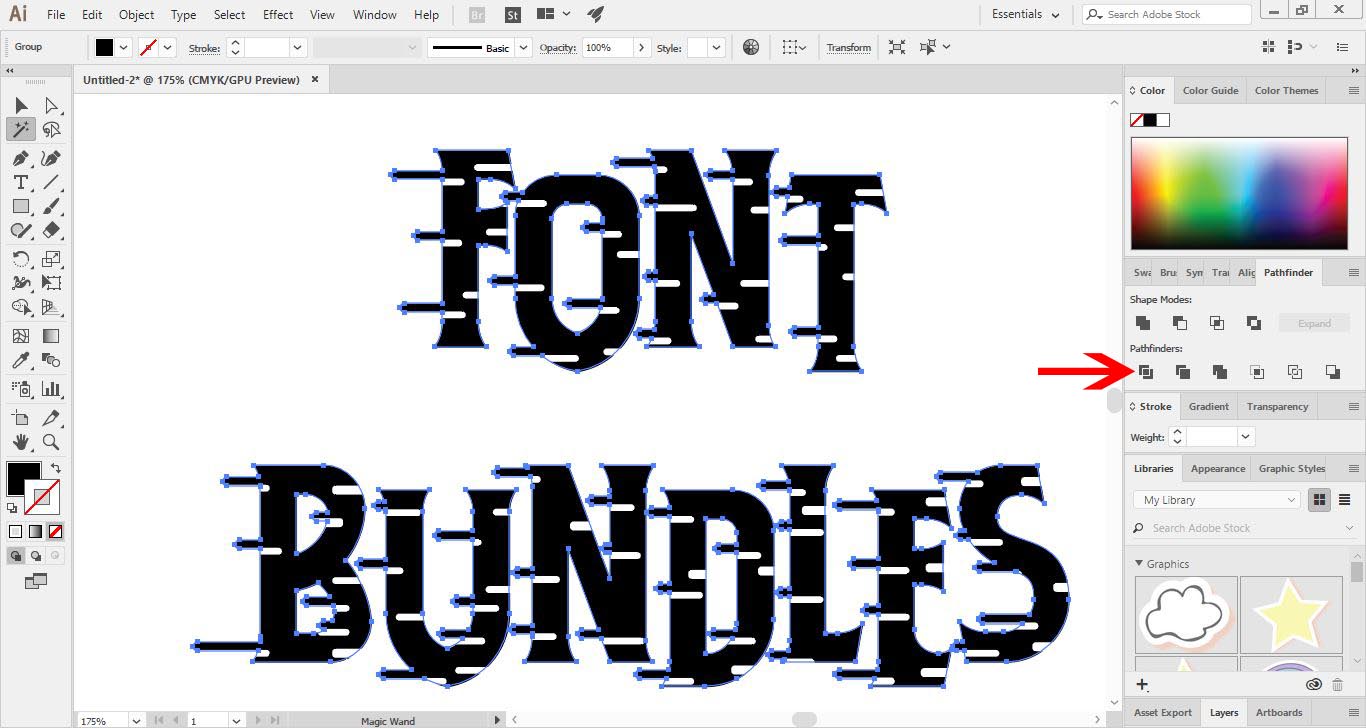Click the Divide pathfinder icon
The image size is (1366, 728).
[1146, 372]
